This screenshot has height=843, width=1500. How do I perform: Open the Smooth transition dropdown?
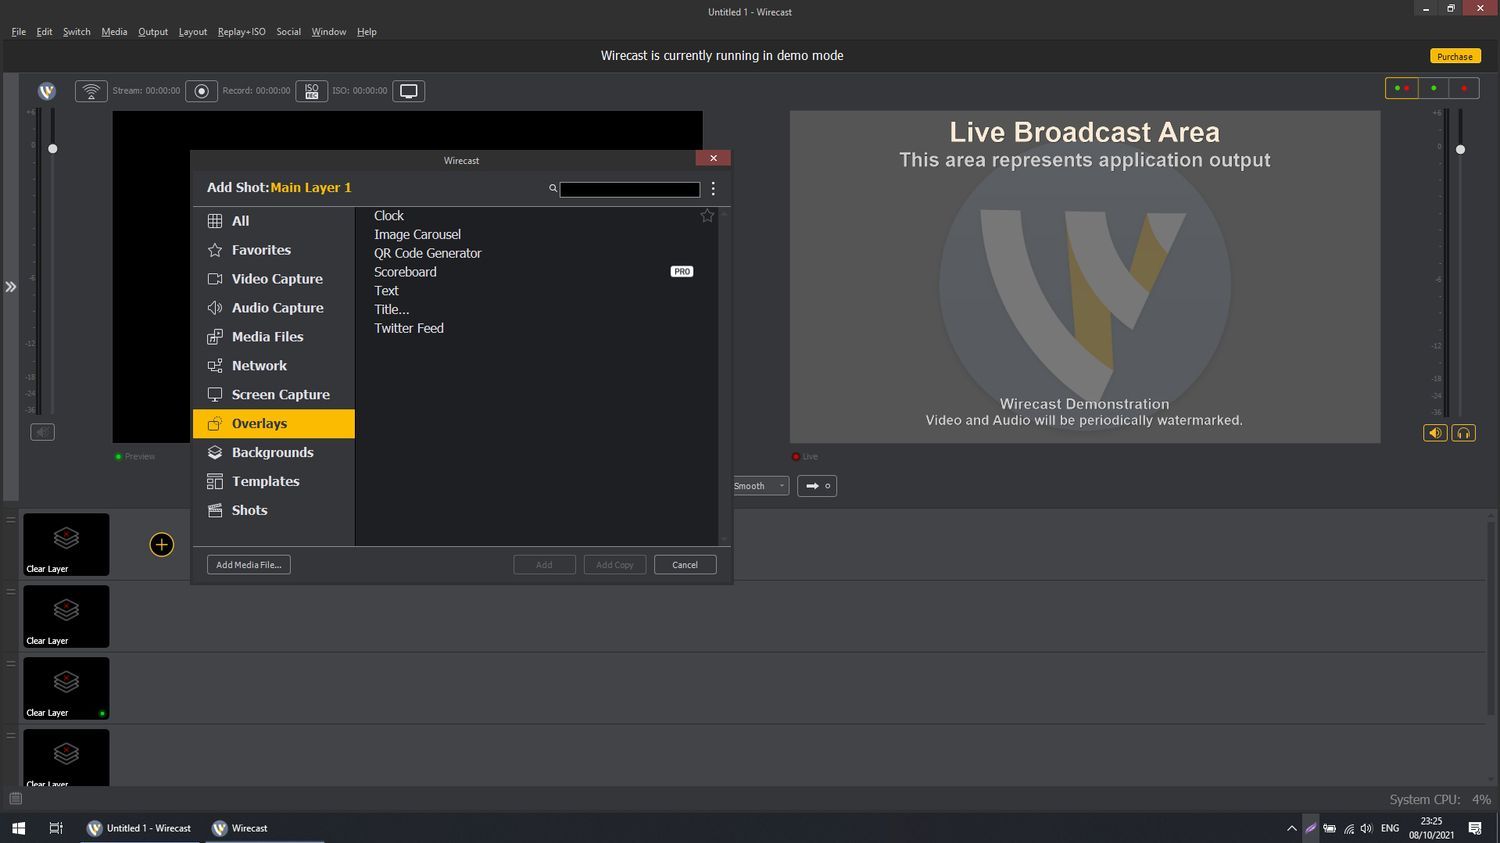coord(759,486)
